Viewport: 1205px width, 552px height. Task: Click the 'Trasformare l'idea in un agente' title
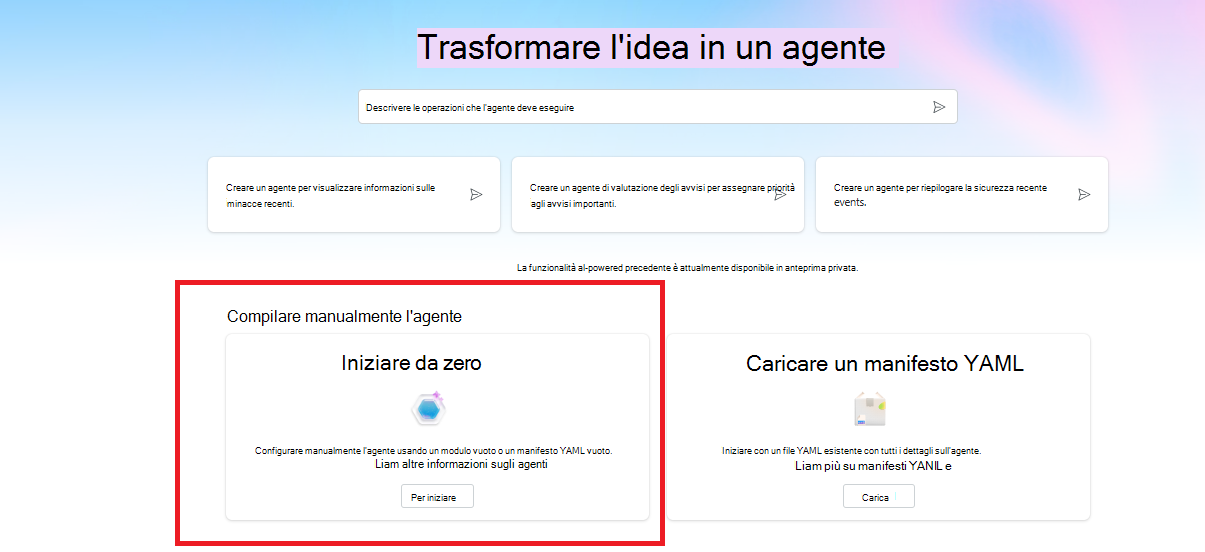click(x=651, y=47)
